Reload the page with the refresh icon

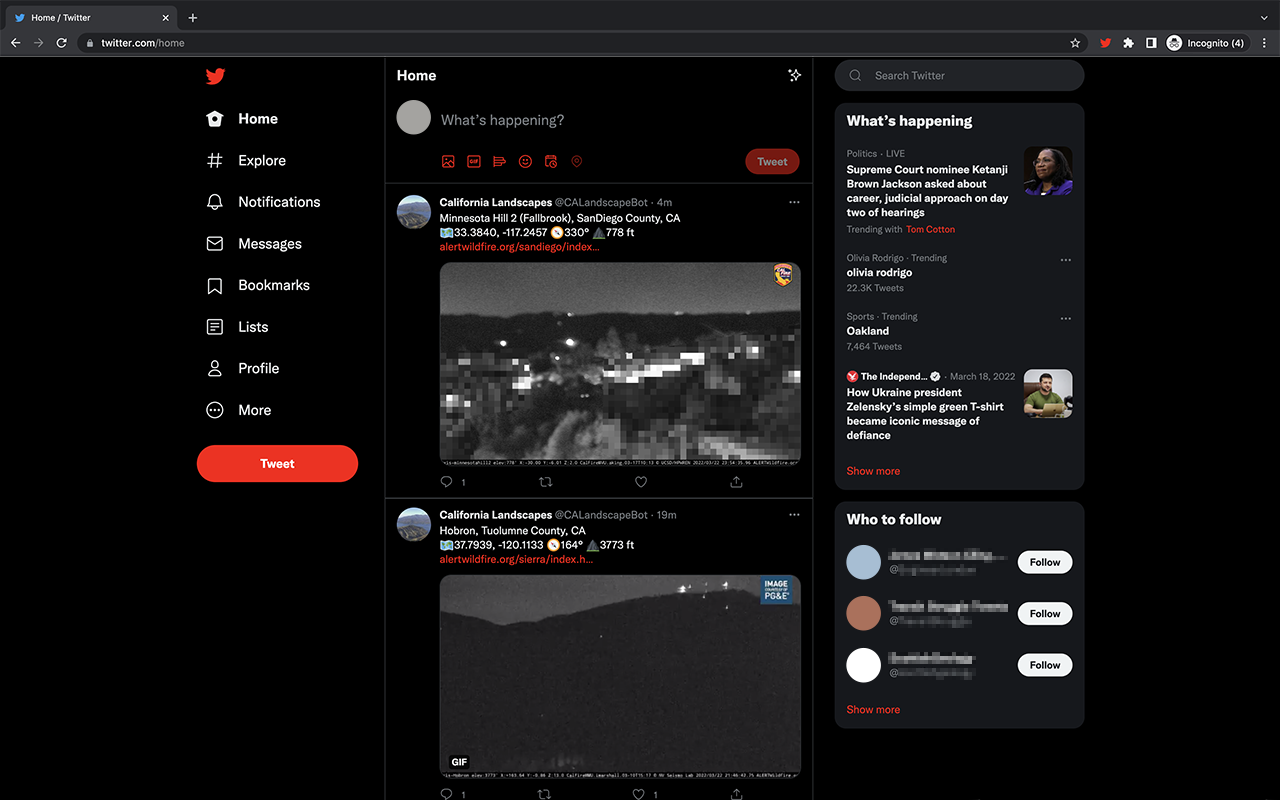pos(62,43)
